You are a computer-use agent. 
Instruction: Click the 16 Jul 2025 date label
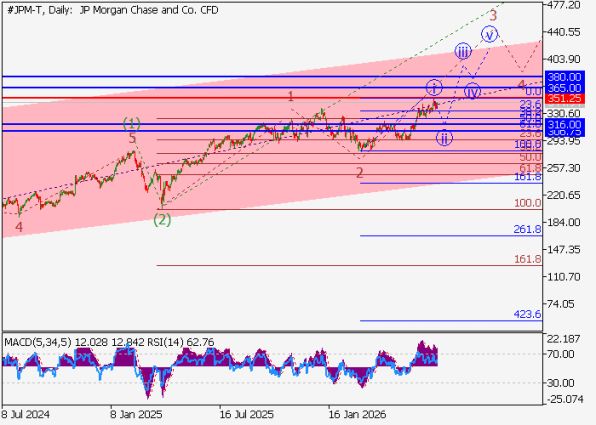tap(246, 414)
